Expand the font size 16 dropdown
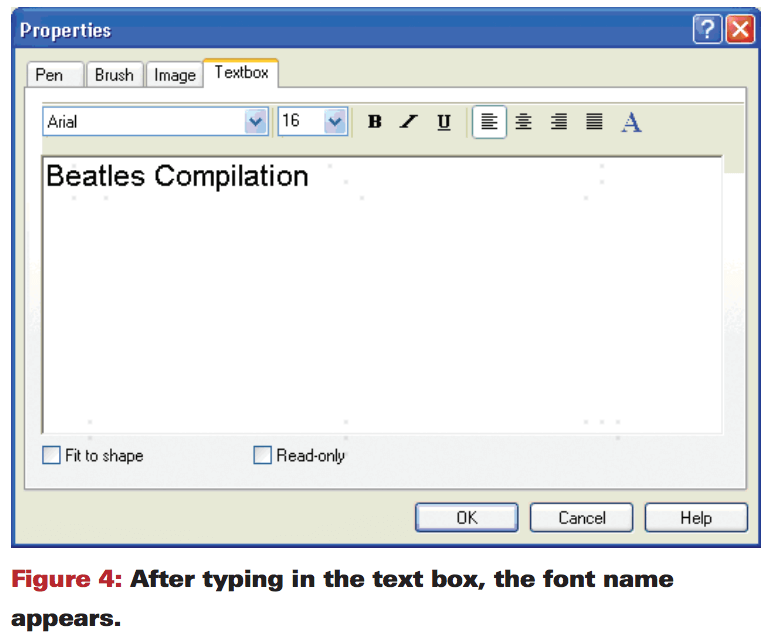The image size is (774, 636). click(335, 121)
